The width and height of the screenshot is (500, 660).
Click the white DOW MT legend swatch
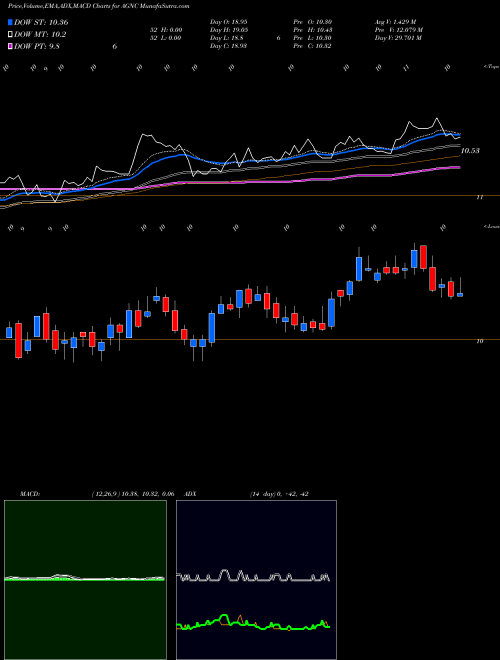(10, 35)
